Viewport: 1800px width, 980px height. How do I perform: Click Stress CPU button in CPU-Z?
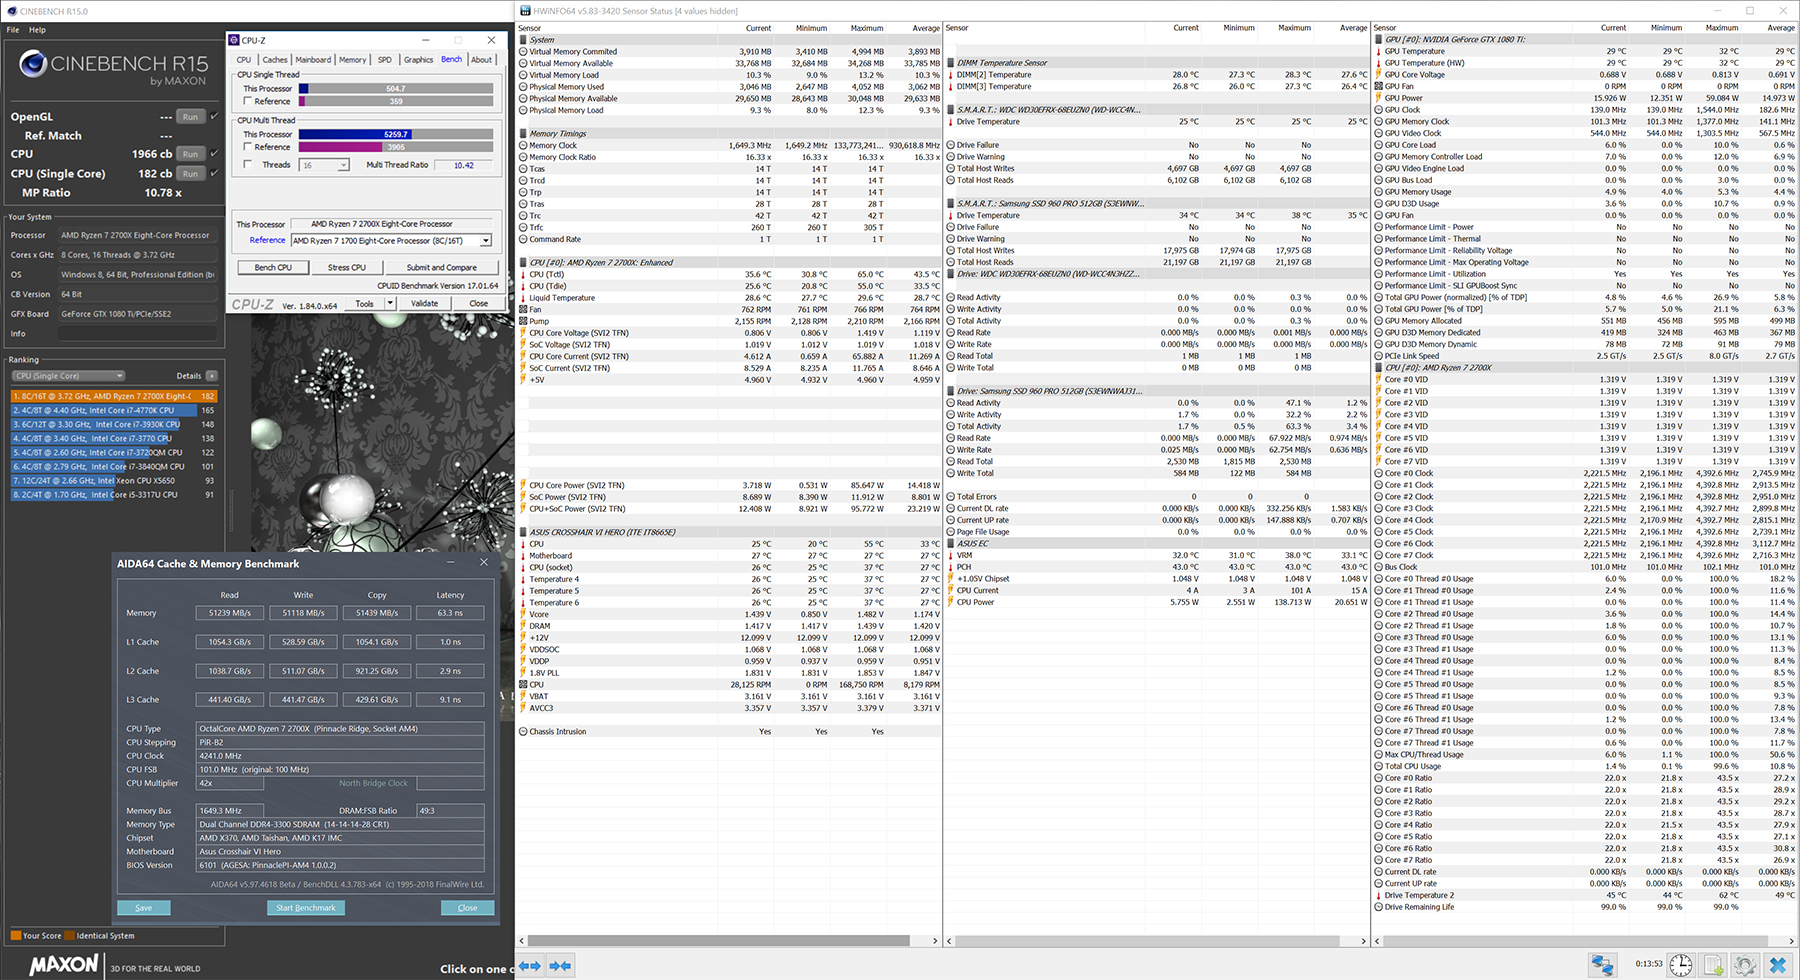click(x=347, y=268)
